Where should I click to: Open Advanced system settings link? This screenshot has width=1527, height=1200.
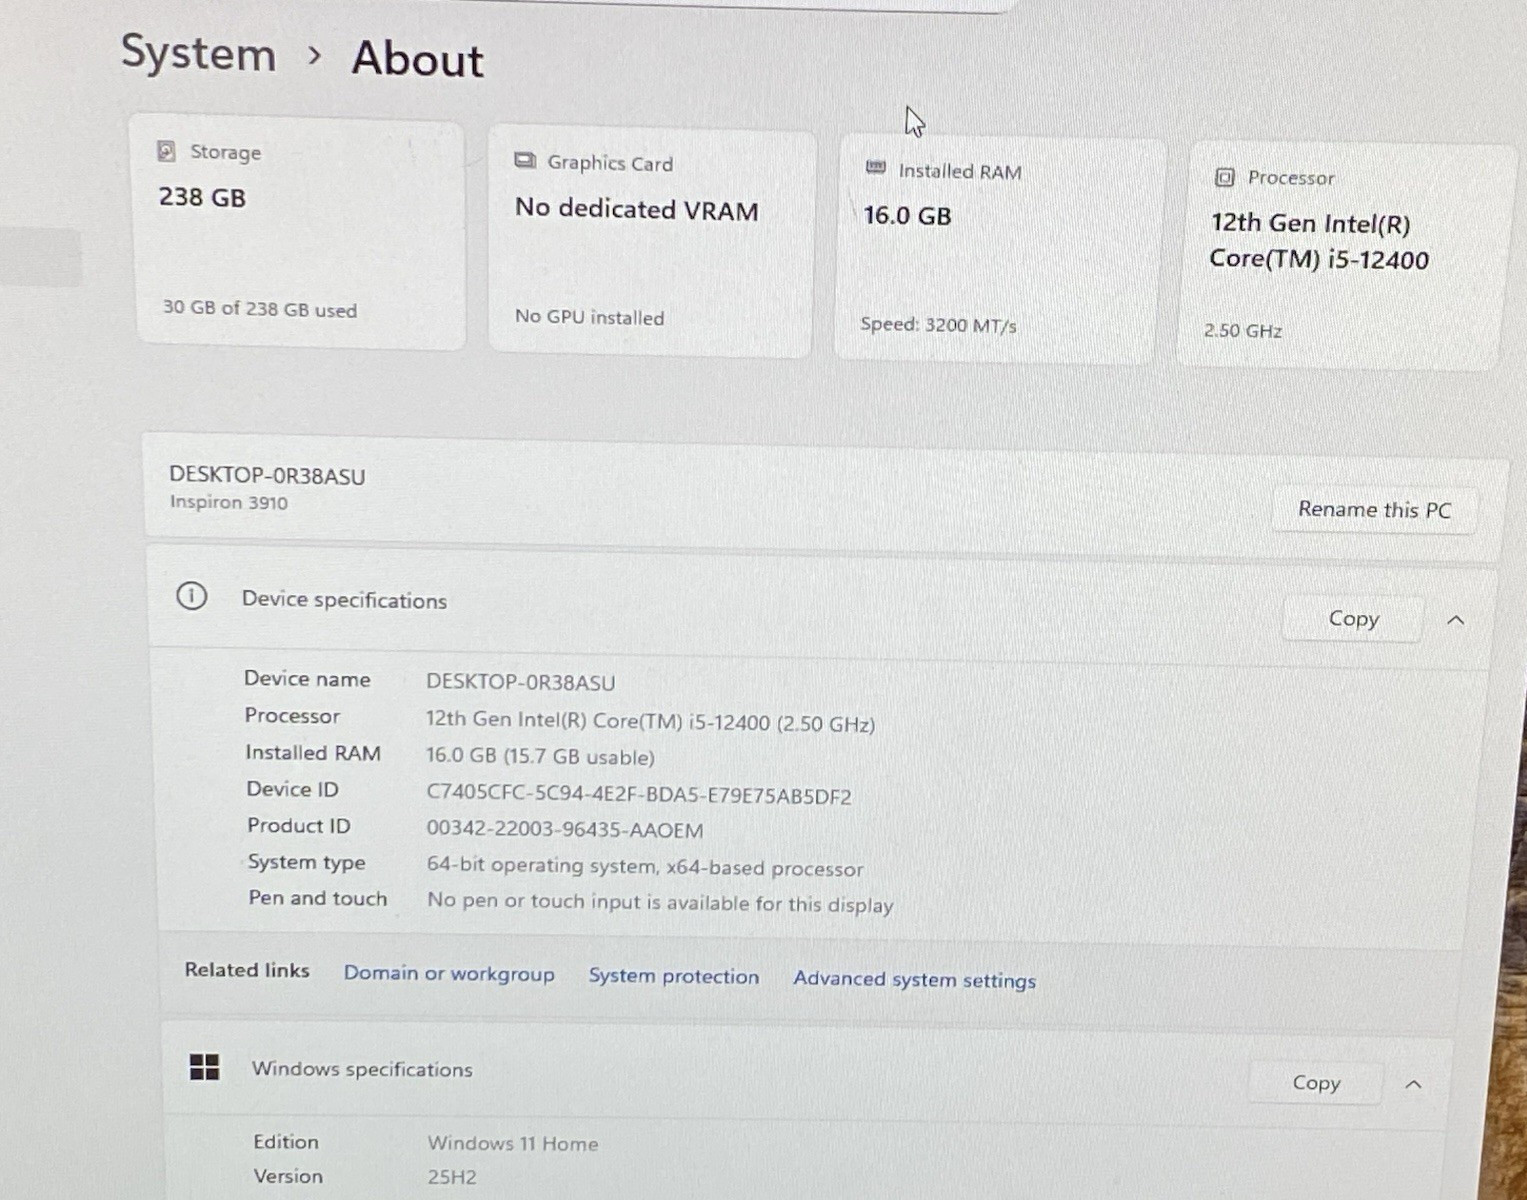tap(914, 979)
